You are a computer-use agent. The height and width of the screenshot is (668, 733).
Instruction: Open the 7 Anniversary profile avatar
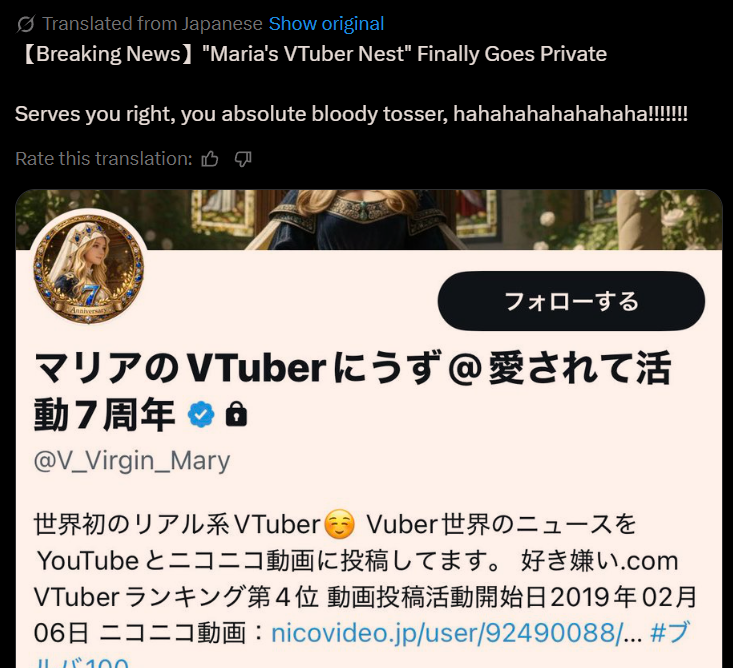coord(89,268)
